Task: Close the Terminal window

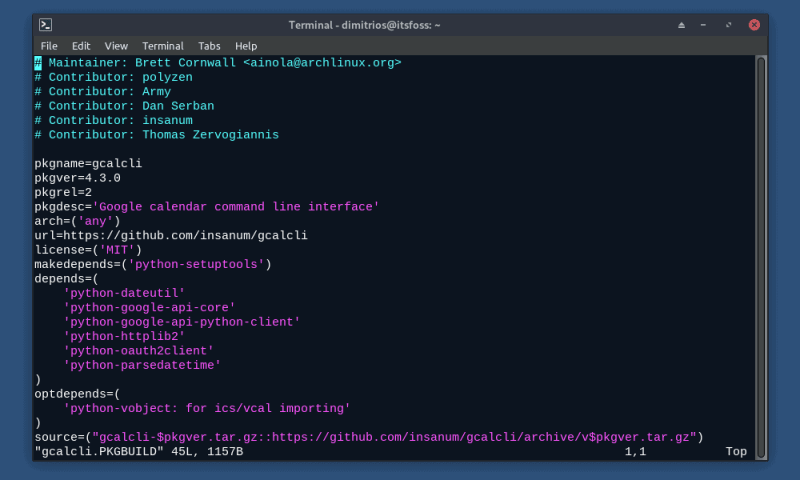Action: point(754,25)
